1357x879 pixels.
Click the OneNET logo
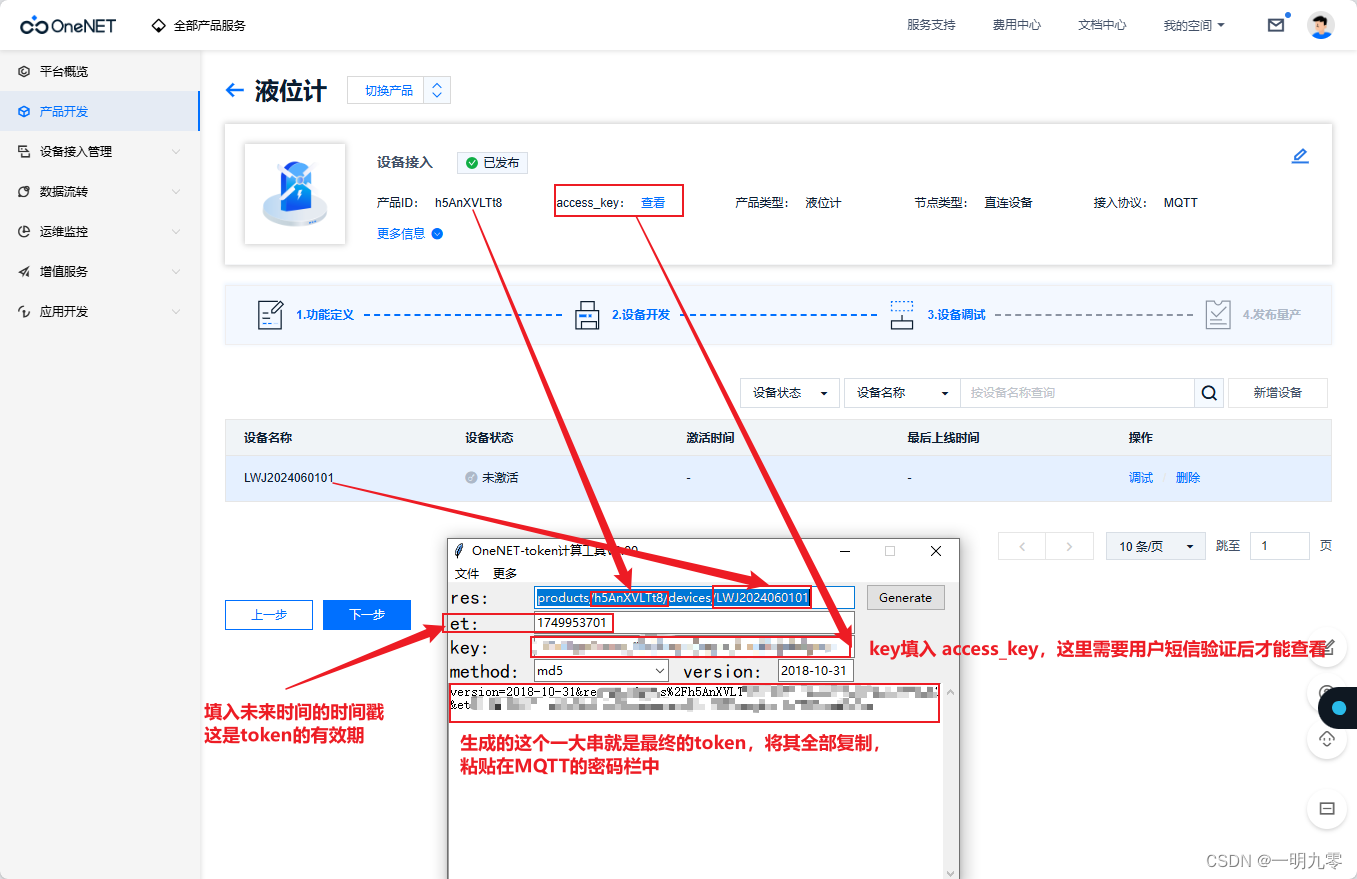(x=68, y=25)
